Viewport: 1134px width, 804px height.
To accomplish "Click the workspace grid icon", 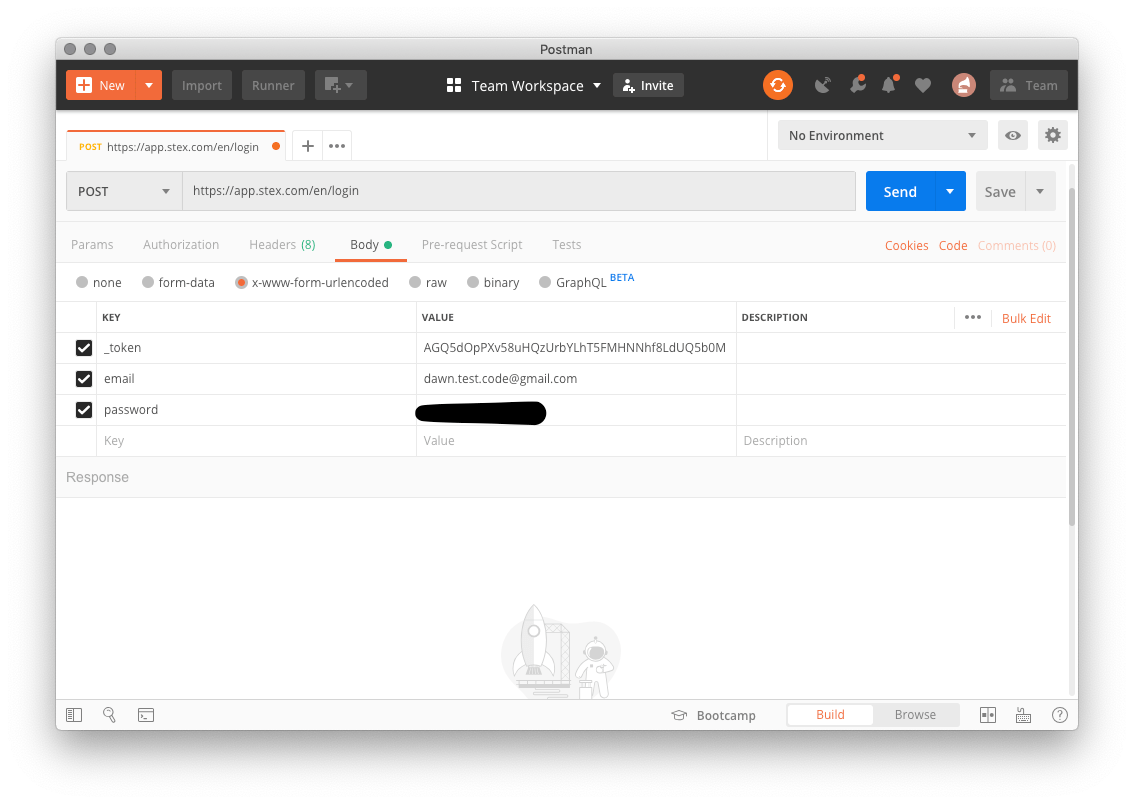I will [x=453, y=85].
